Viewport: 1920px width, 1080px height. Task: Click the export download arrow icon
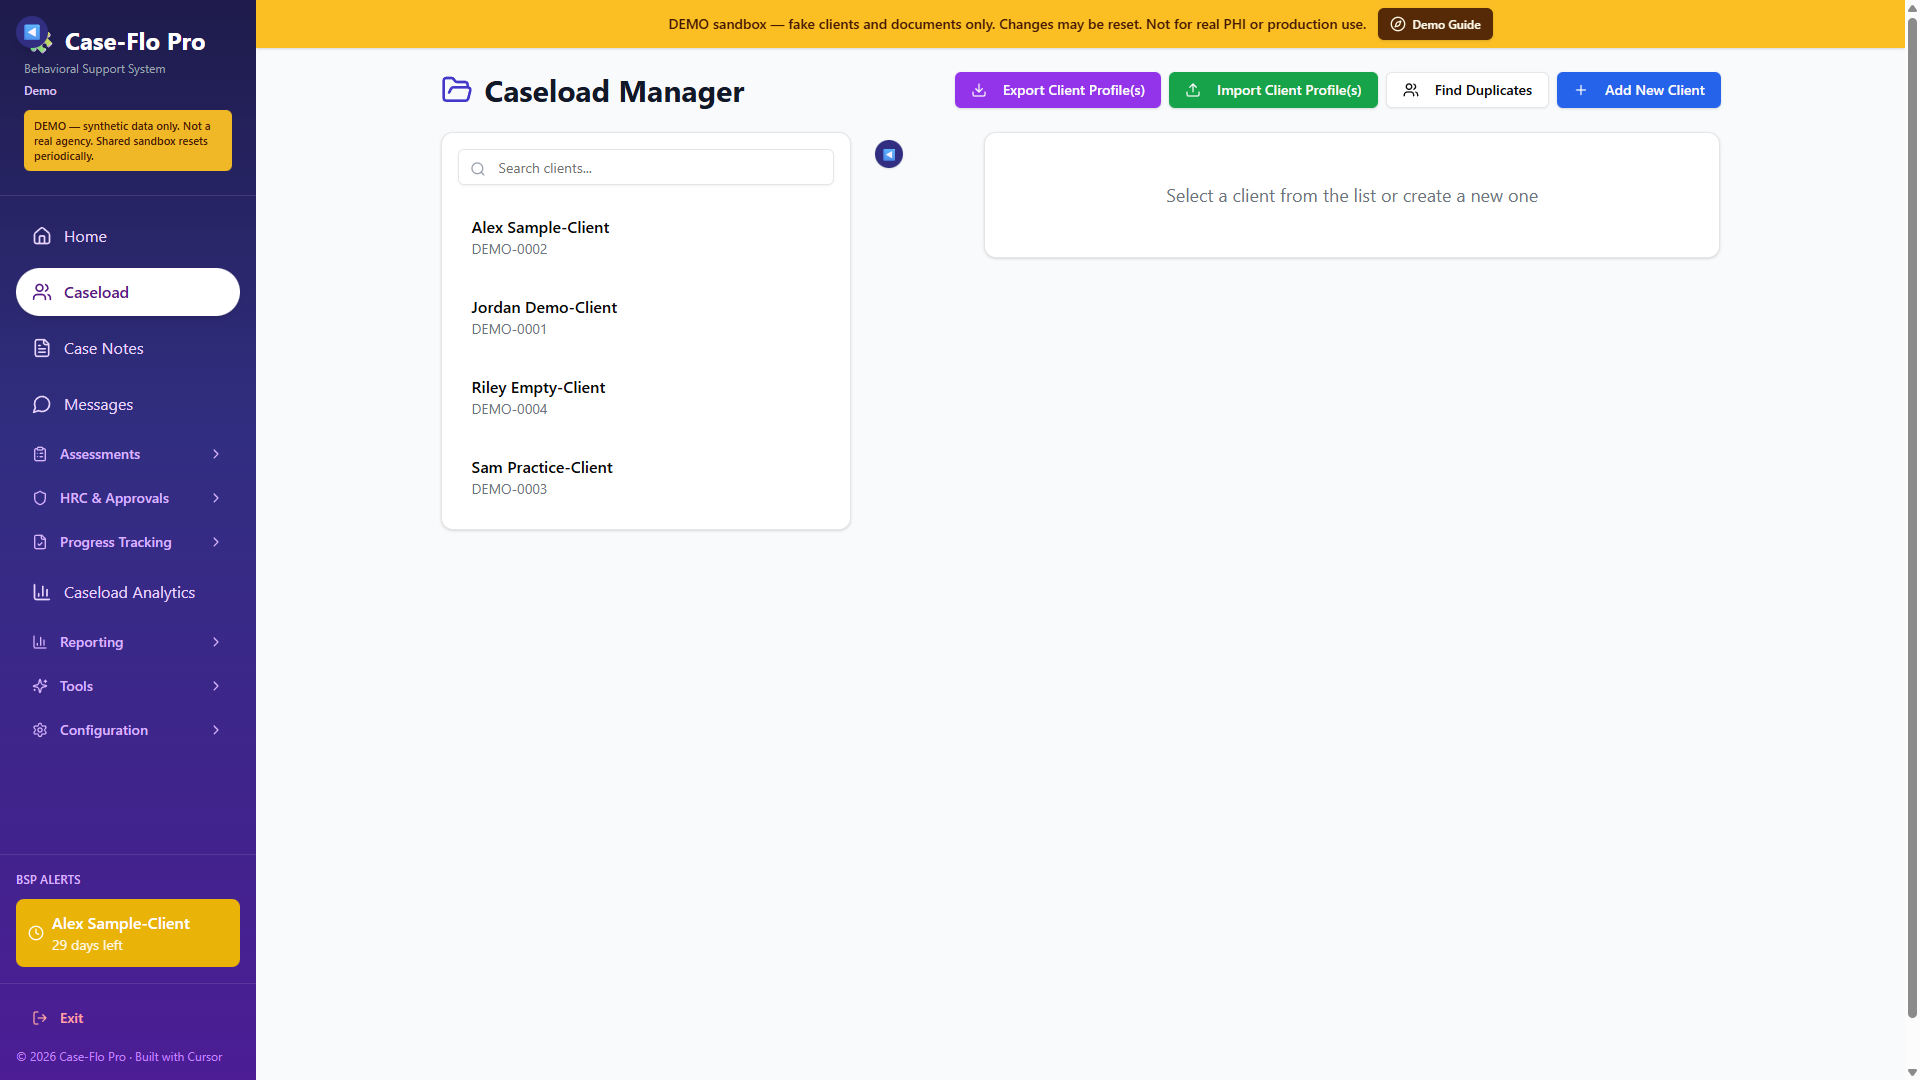(980, 90)
